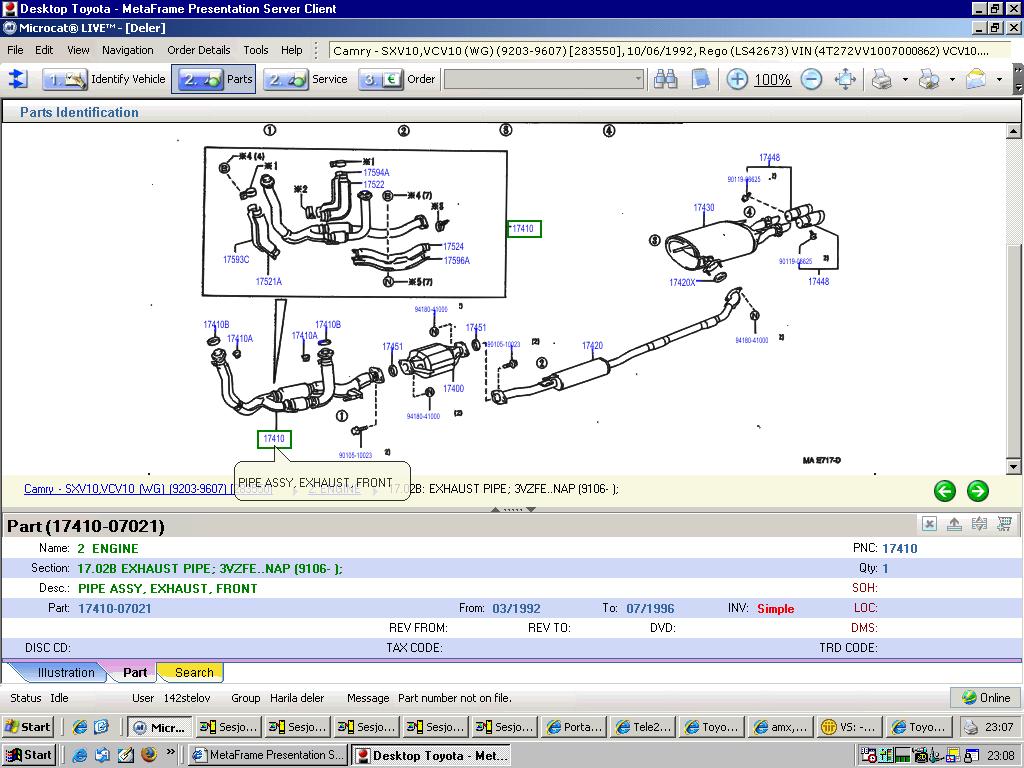Switch to the Search tab
This screenshot has height=768, width=1024.
pyautogui.click(x=193, y=673)
